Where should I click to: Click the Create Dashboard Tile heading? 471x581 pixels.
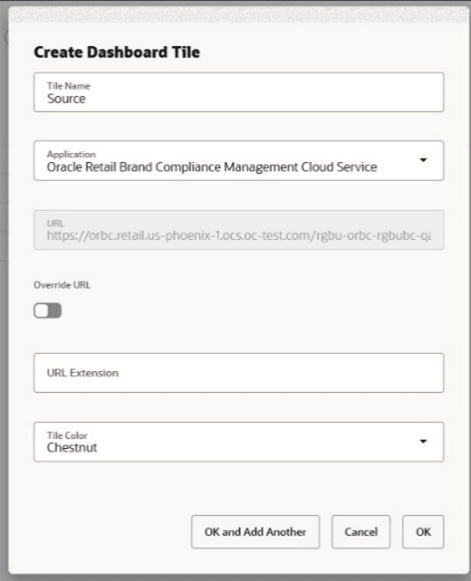point(117,52)
